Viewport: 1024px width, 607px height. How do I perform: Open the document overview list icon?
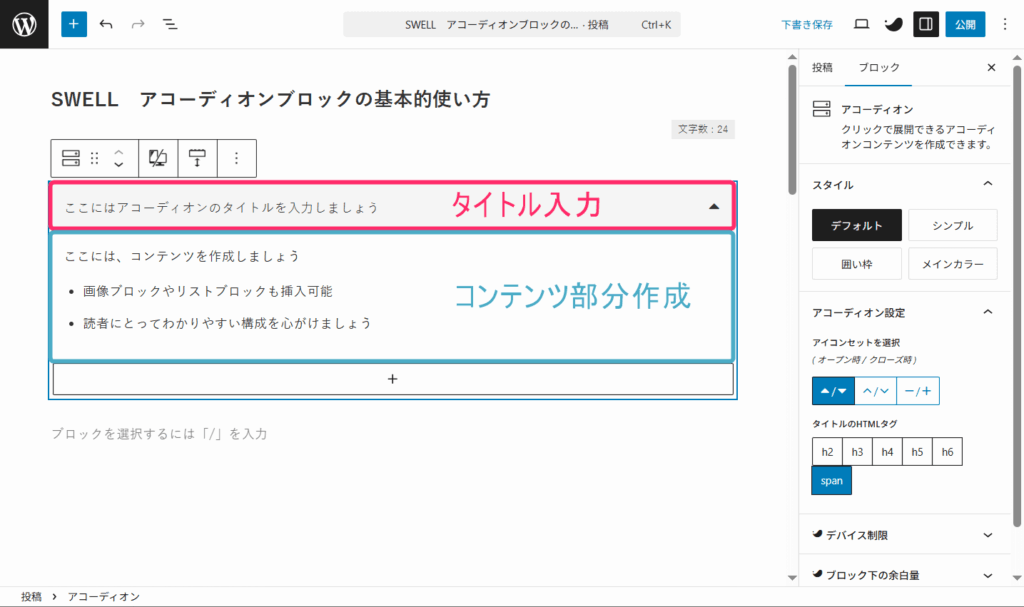coord(170,24)
